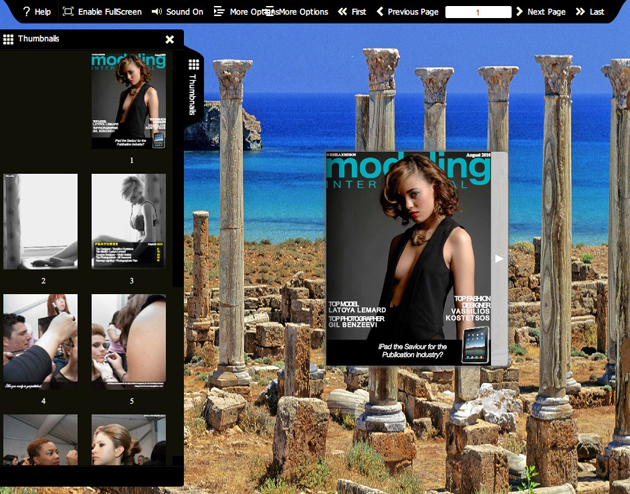Click the Enable FullScreen frame icon
Image resolution: width=630 pixels, height=494 pixels.
click(68, 12)
